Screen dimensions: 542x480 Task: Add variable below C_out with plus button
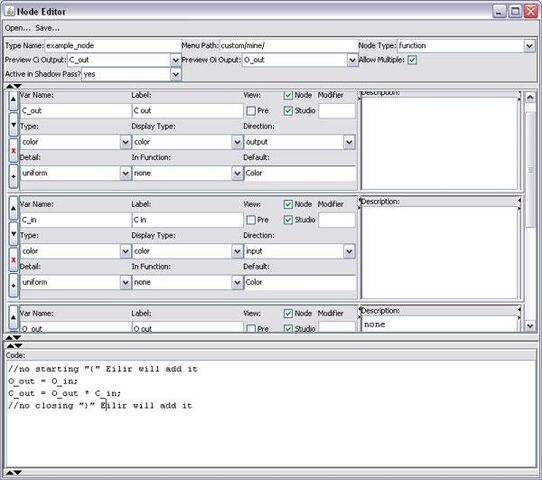13,177
